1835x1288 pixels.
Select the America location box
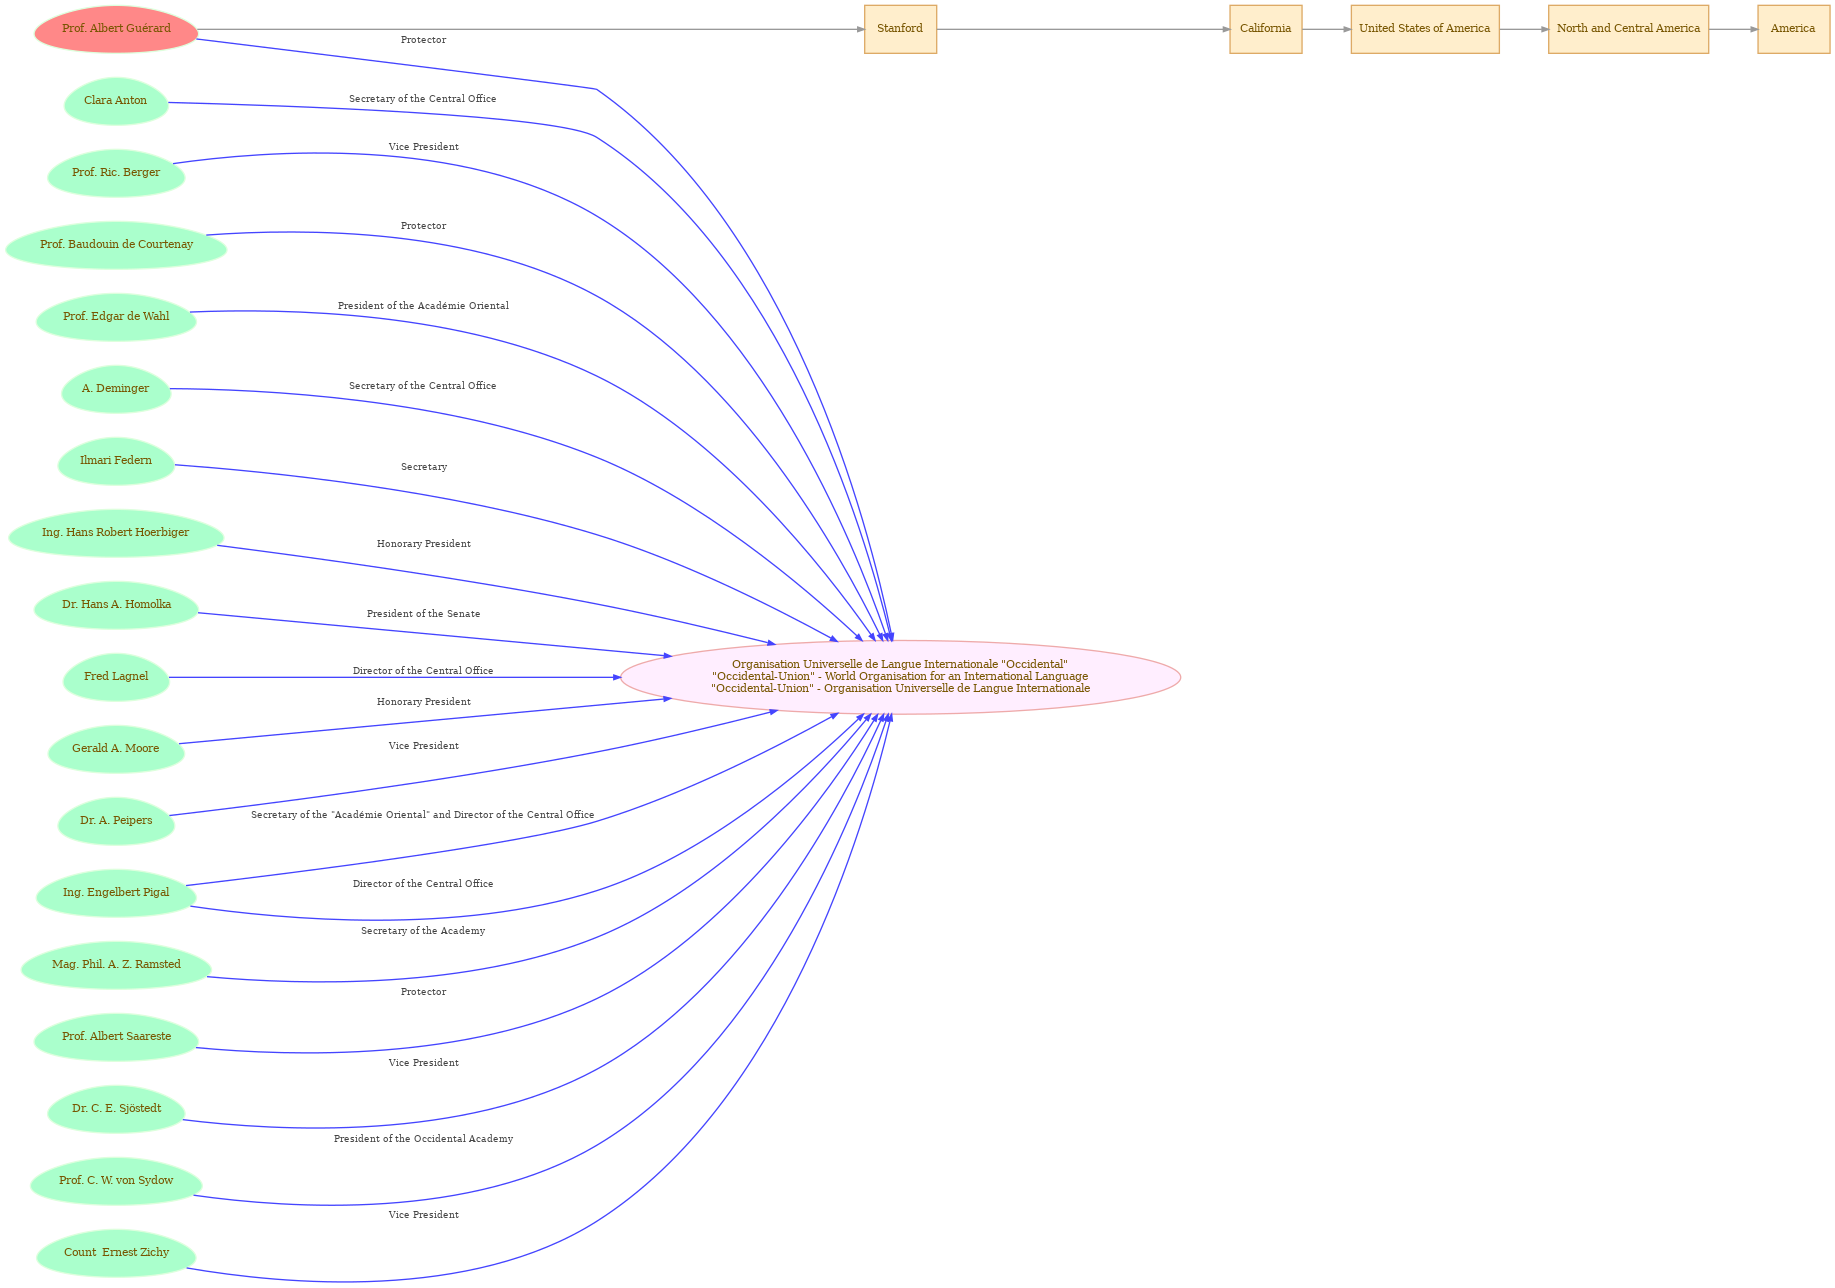[1793, 29]
